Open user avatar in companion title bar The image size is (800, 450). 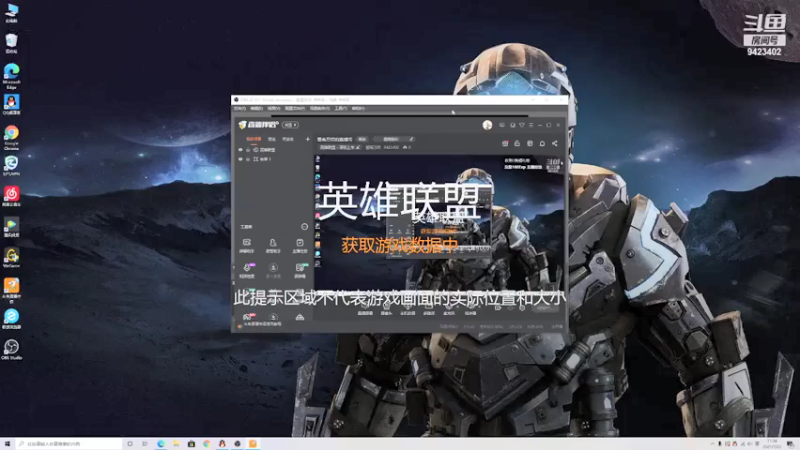click(487, 125)
